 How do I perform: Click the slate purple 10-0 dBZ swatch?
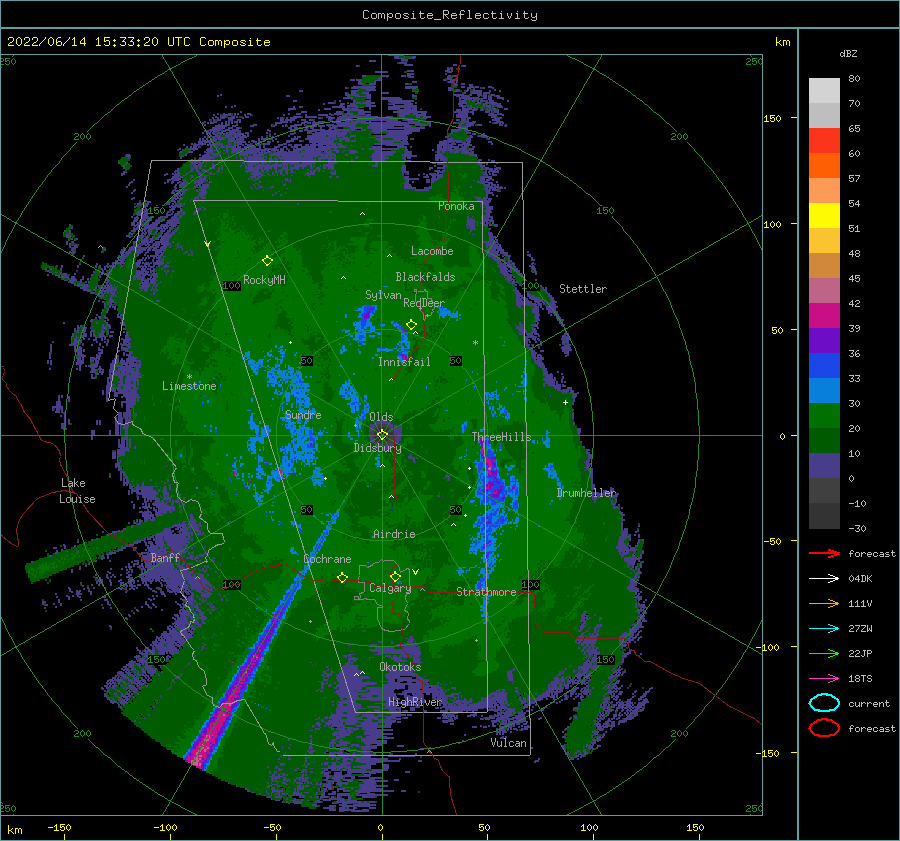click(824, 466)
